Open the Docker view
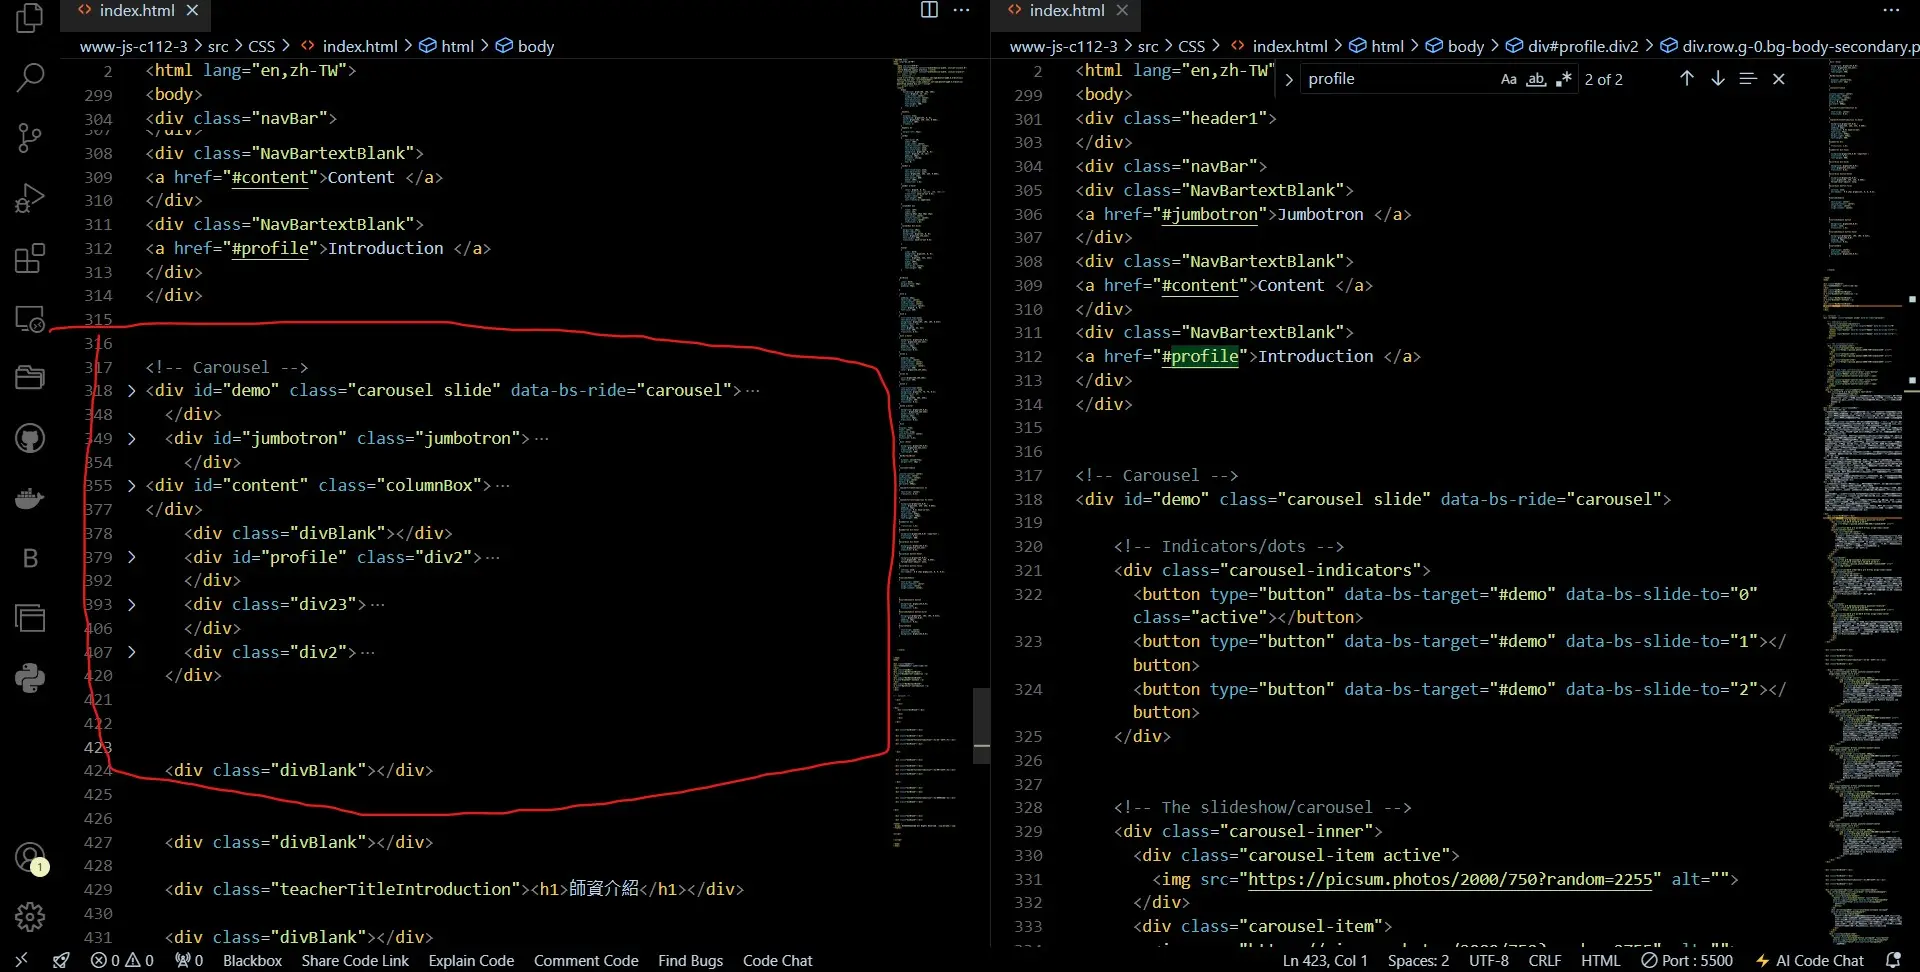This screenshot has width=1920, height=972. click(x=30, y=498)
